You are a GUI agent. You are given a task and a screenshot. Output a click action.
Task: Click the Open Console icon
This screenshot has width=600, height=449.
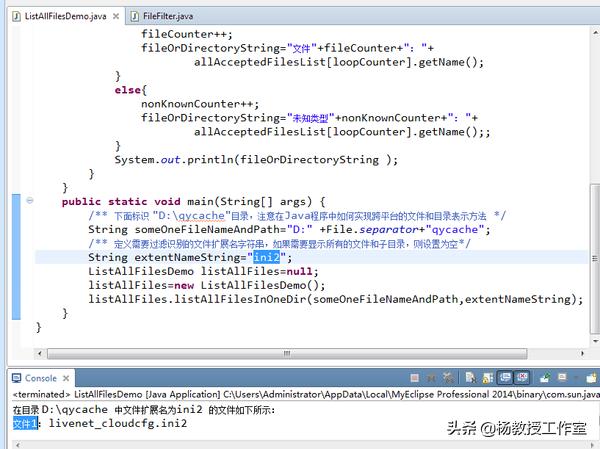pyautogui.click(x=592, y=378)
